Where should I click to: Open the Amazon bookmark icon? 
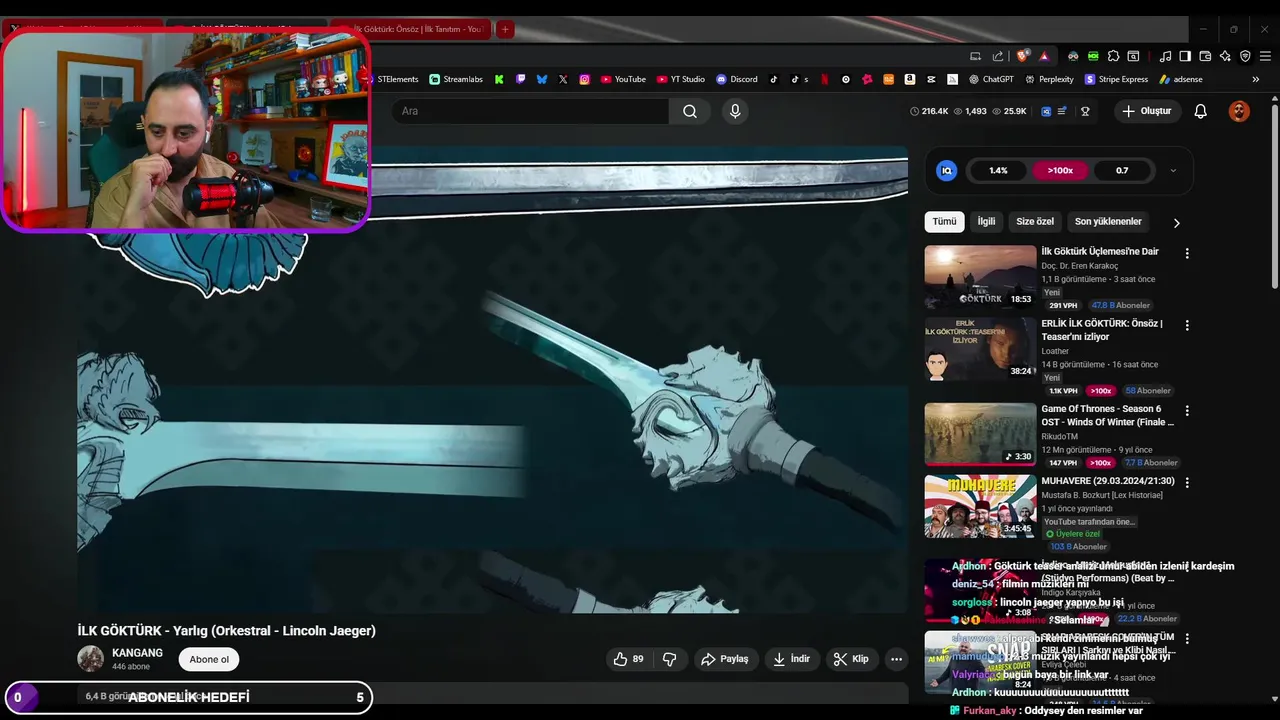tap(909, 79)
